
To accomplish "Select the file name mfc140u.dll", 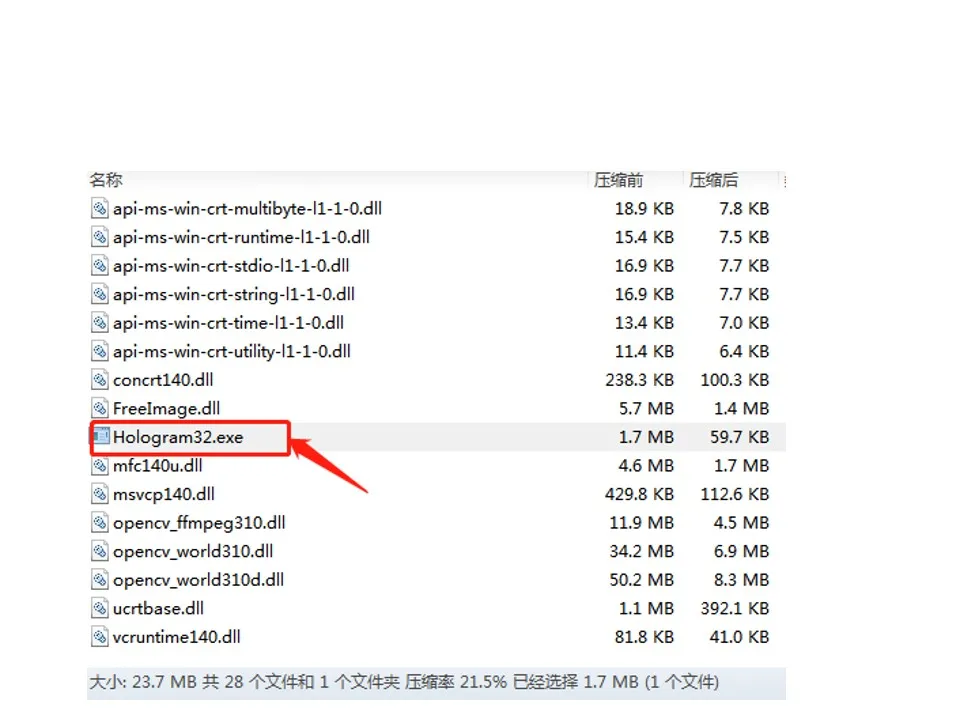I will (x=158, y=465).
